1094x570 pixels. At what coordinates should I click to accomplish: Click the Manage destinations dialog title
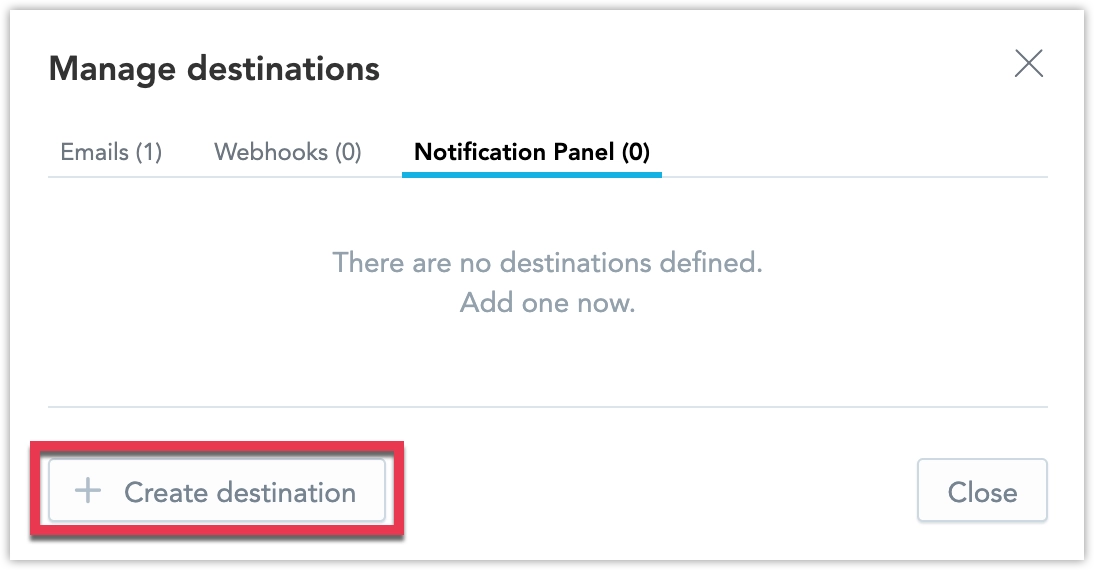point(214,68)
